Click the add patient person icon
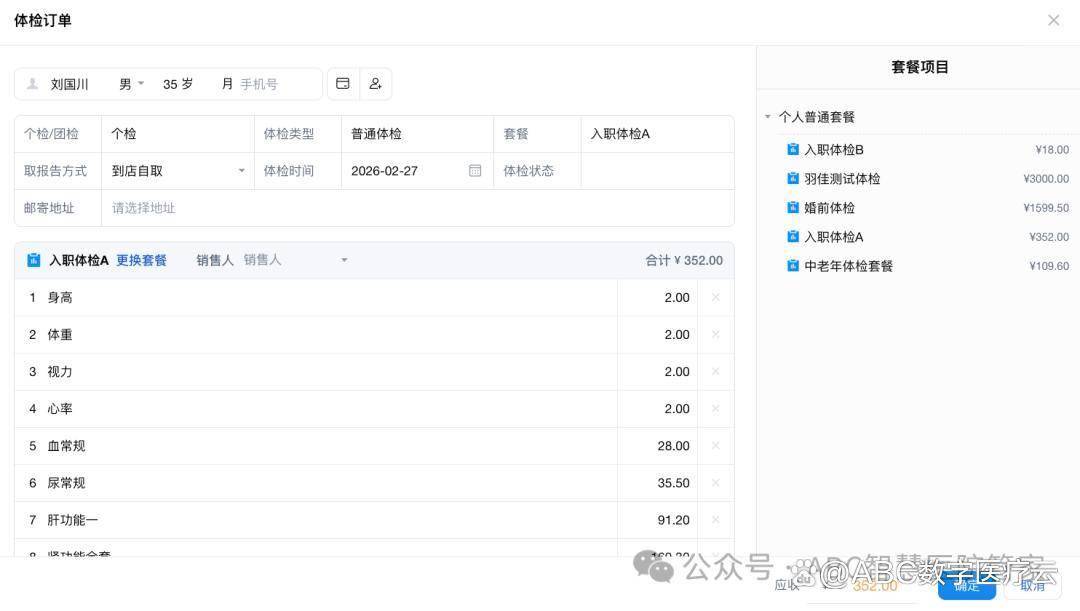Image resolution: width=1080 pixels, height=611 pixels. click(376, 84)
